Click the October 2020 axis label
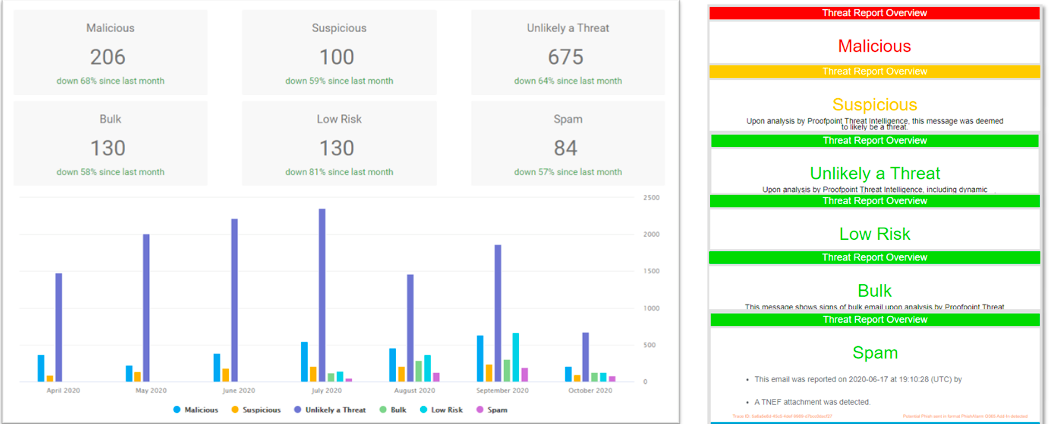 [590, 391]
